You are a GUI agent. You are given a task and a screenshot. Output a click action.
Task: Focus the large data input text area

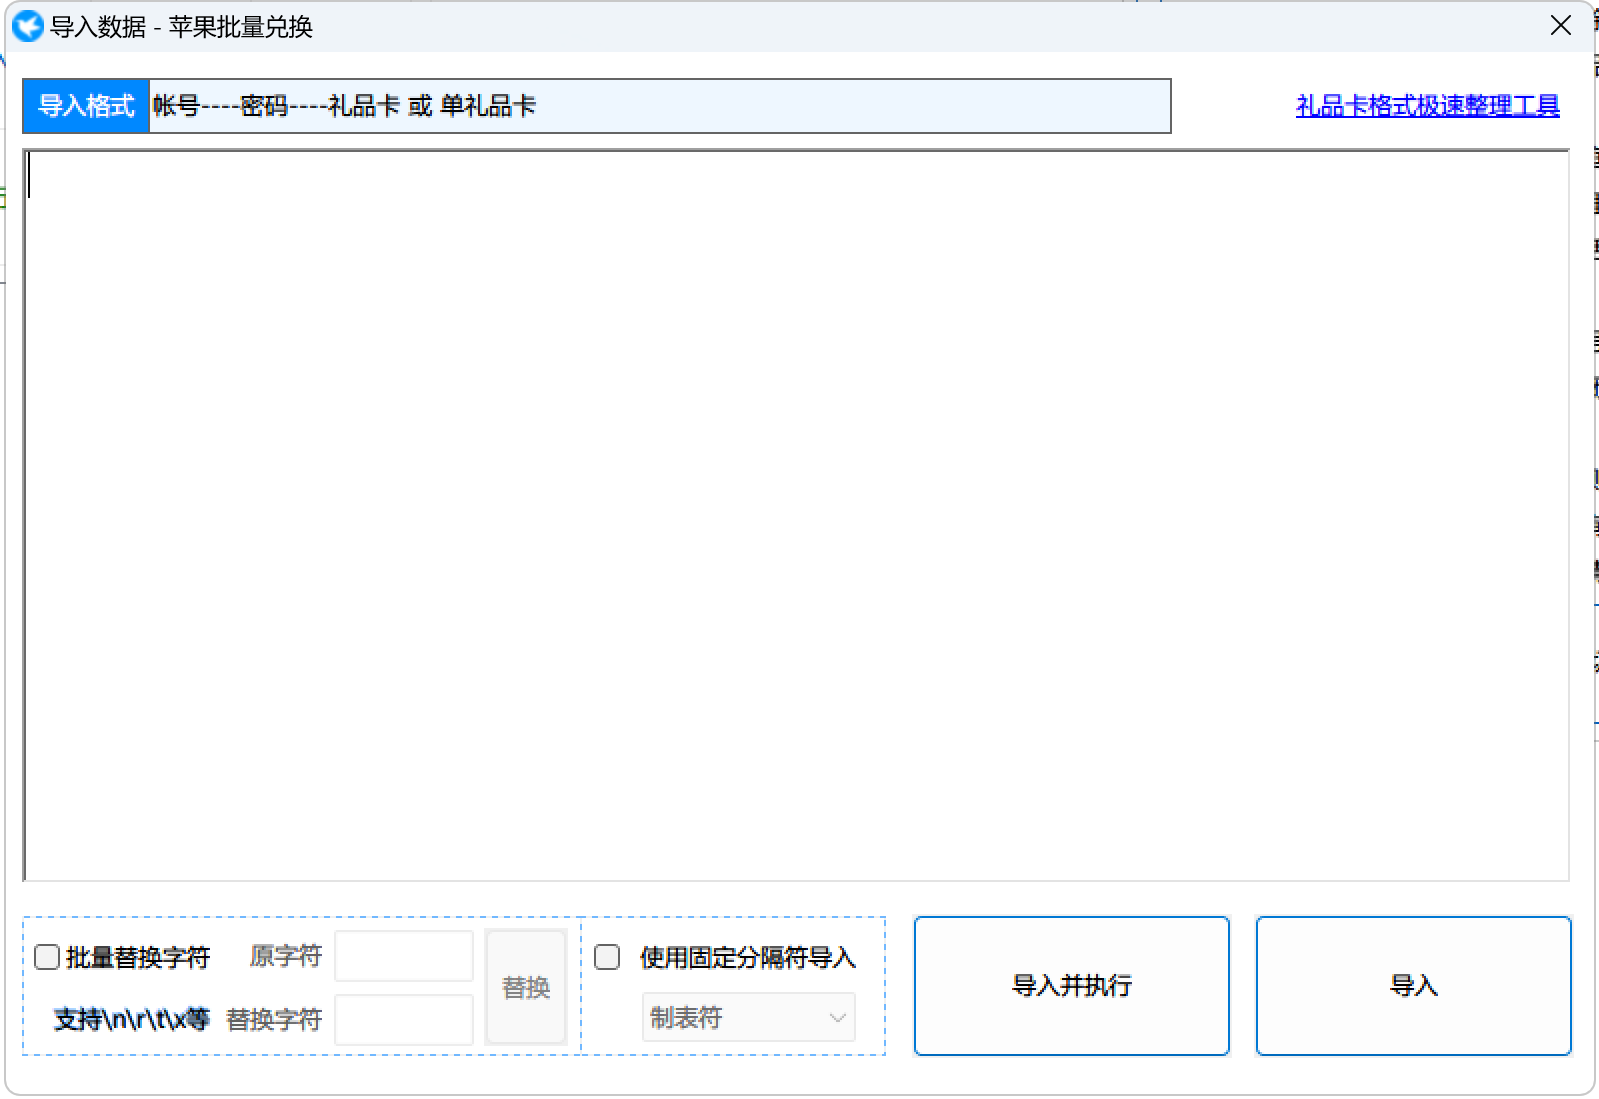pyautogui.click(x=796, y=515)
